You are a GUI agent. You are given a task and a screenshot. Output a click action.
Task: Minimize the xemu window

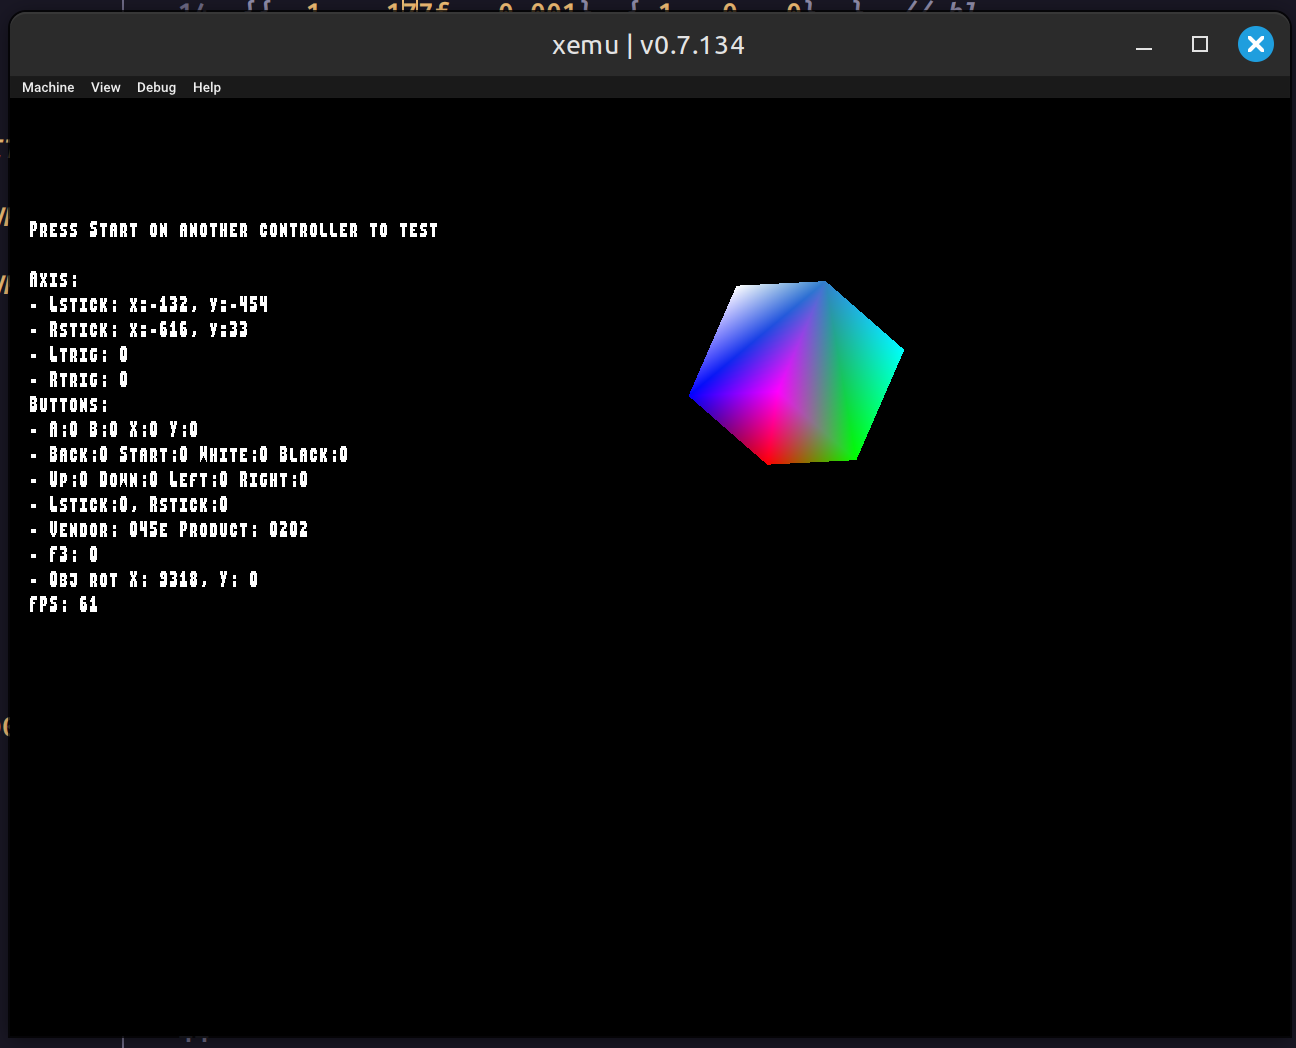pyautogui.click(x=1144, y=45)
